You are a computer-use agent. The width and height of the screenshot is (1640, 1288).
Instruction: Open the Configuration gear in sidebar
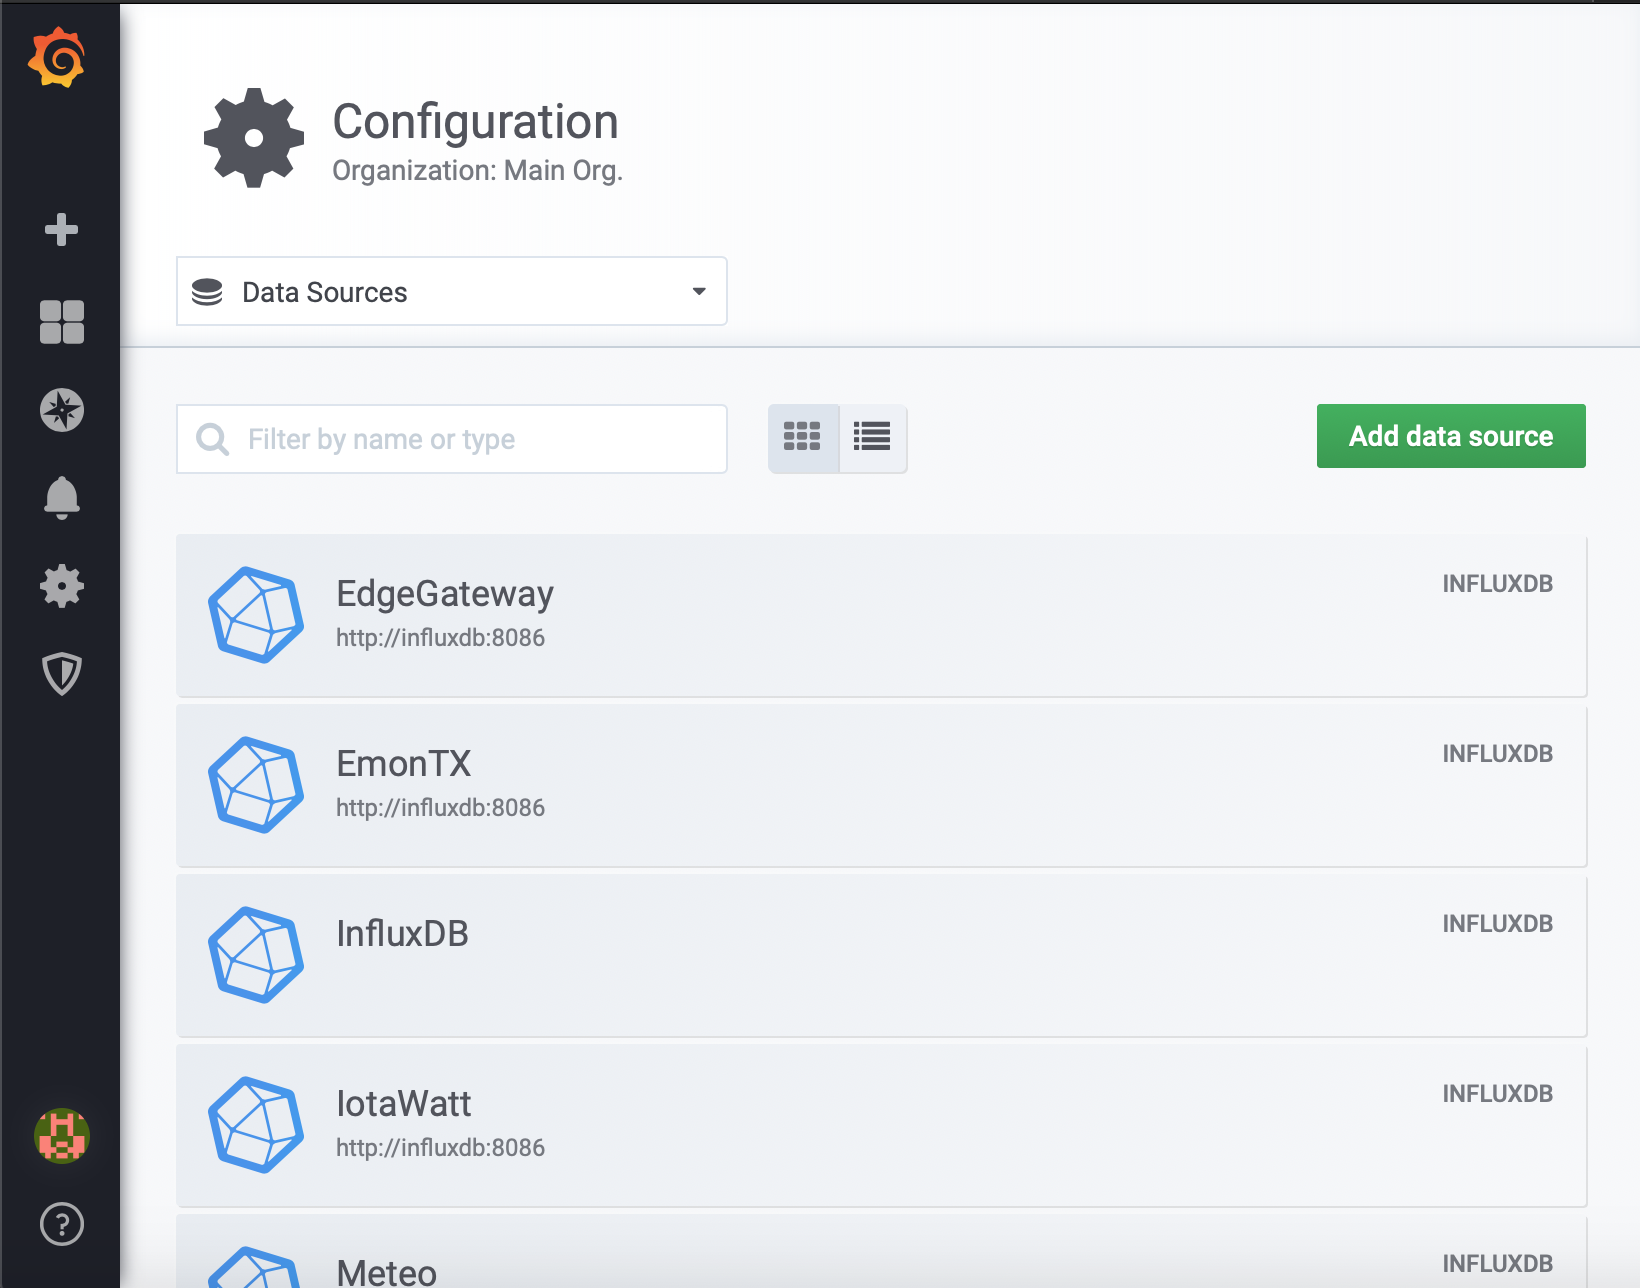(61, 586)
